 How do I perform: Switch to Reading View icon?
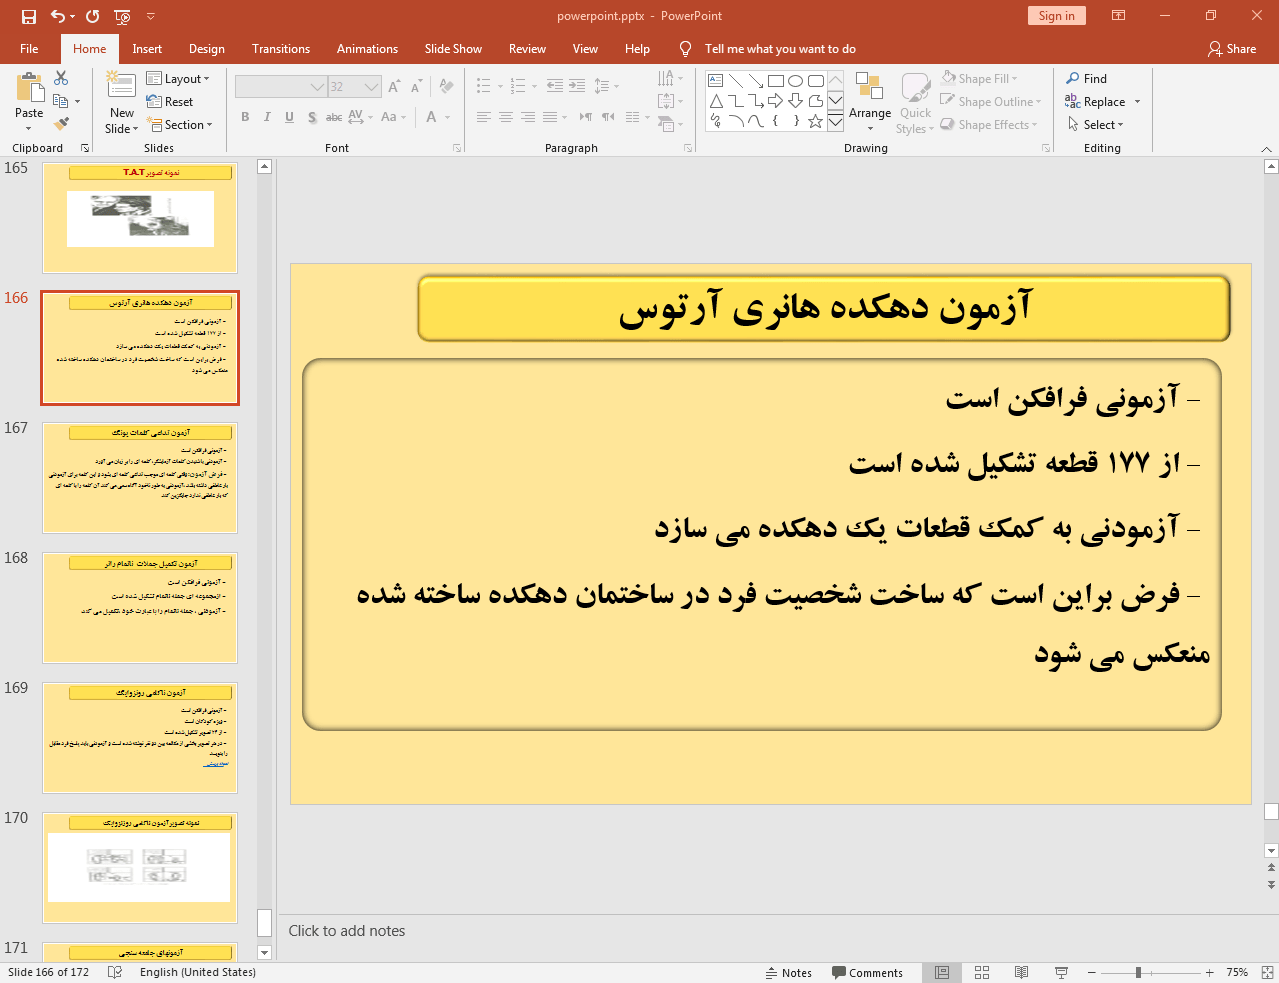[x=1021, y=972]
